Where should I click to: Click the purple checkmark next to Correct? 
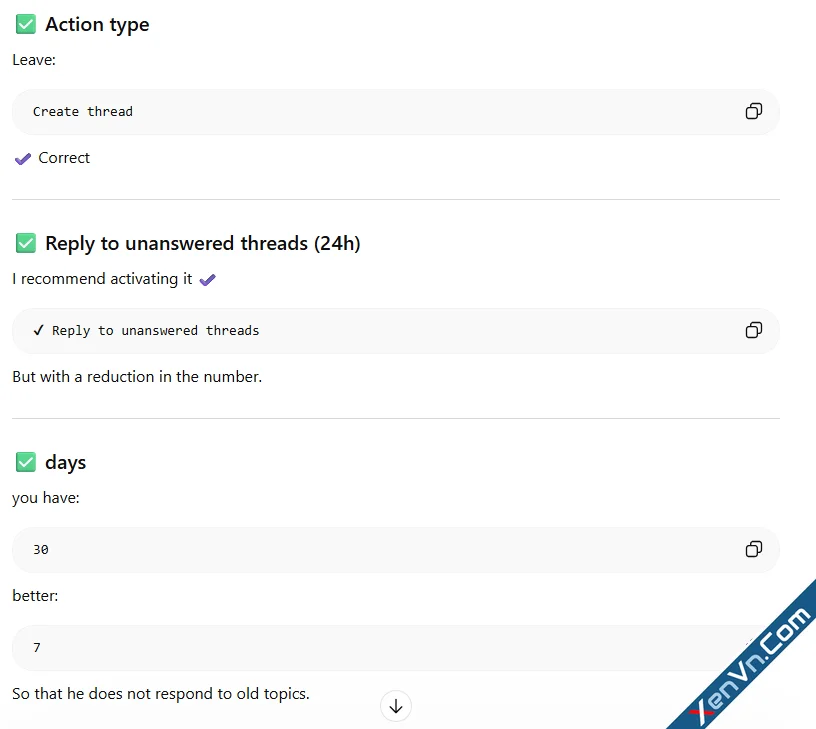pyautogui.click(x=23, y=159)
